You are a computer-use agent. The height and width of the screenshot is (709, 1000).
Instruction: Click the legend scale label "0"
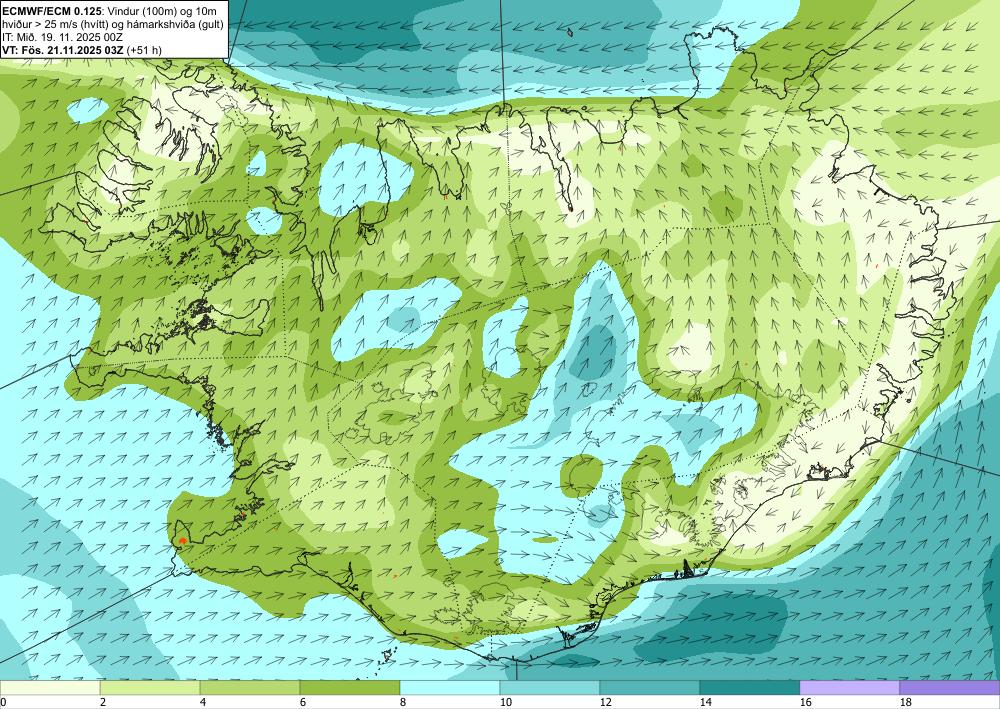(3, 703)
